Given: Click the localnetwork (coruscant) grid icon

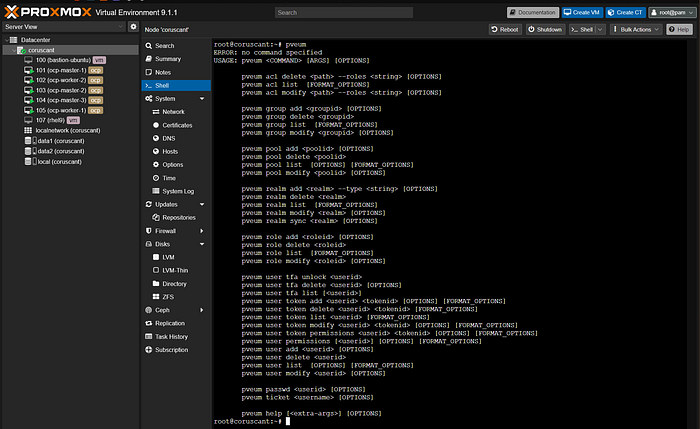Looking at the screenshot, I should click(28, 131).
